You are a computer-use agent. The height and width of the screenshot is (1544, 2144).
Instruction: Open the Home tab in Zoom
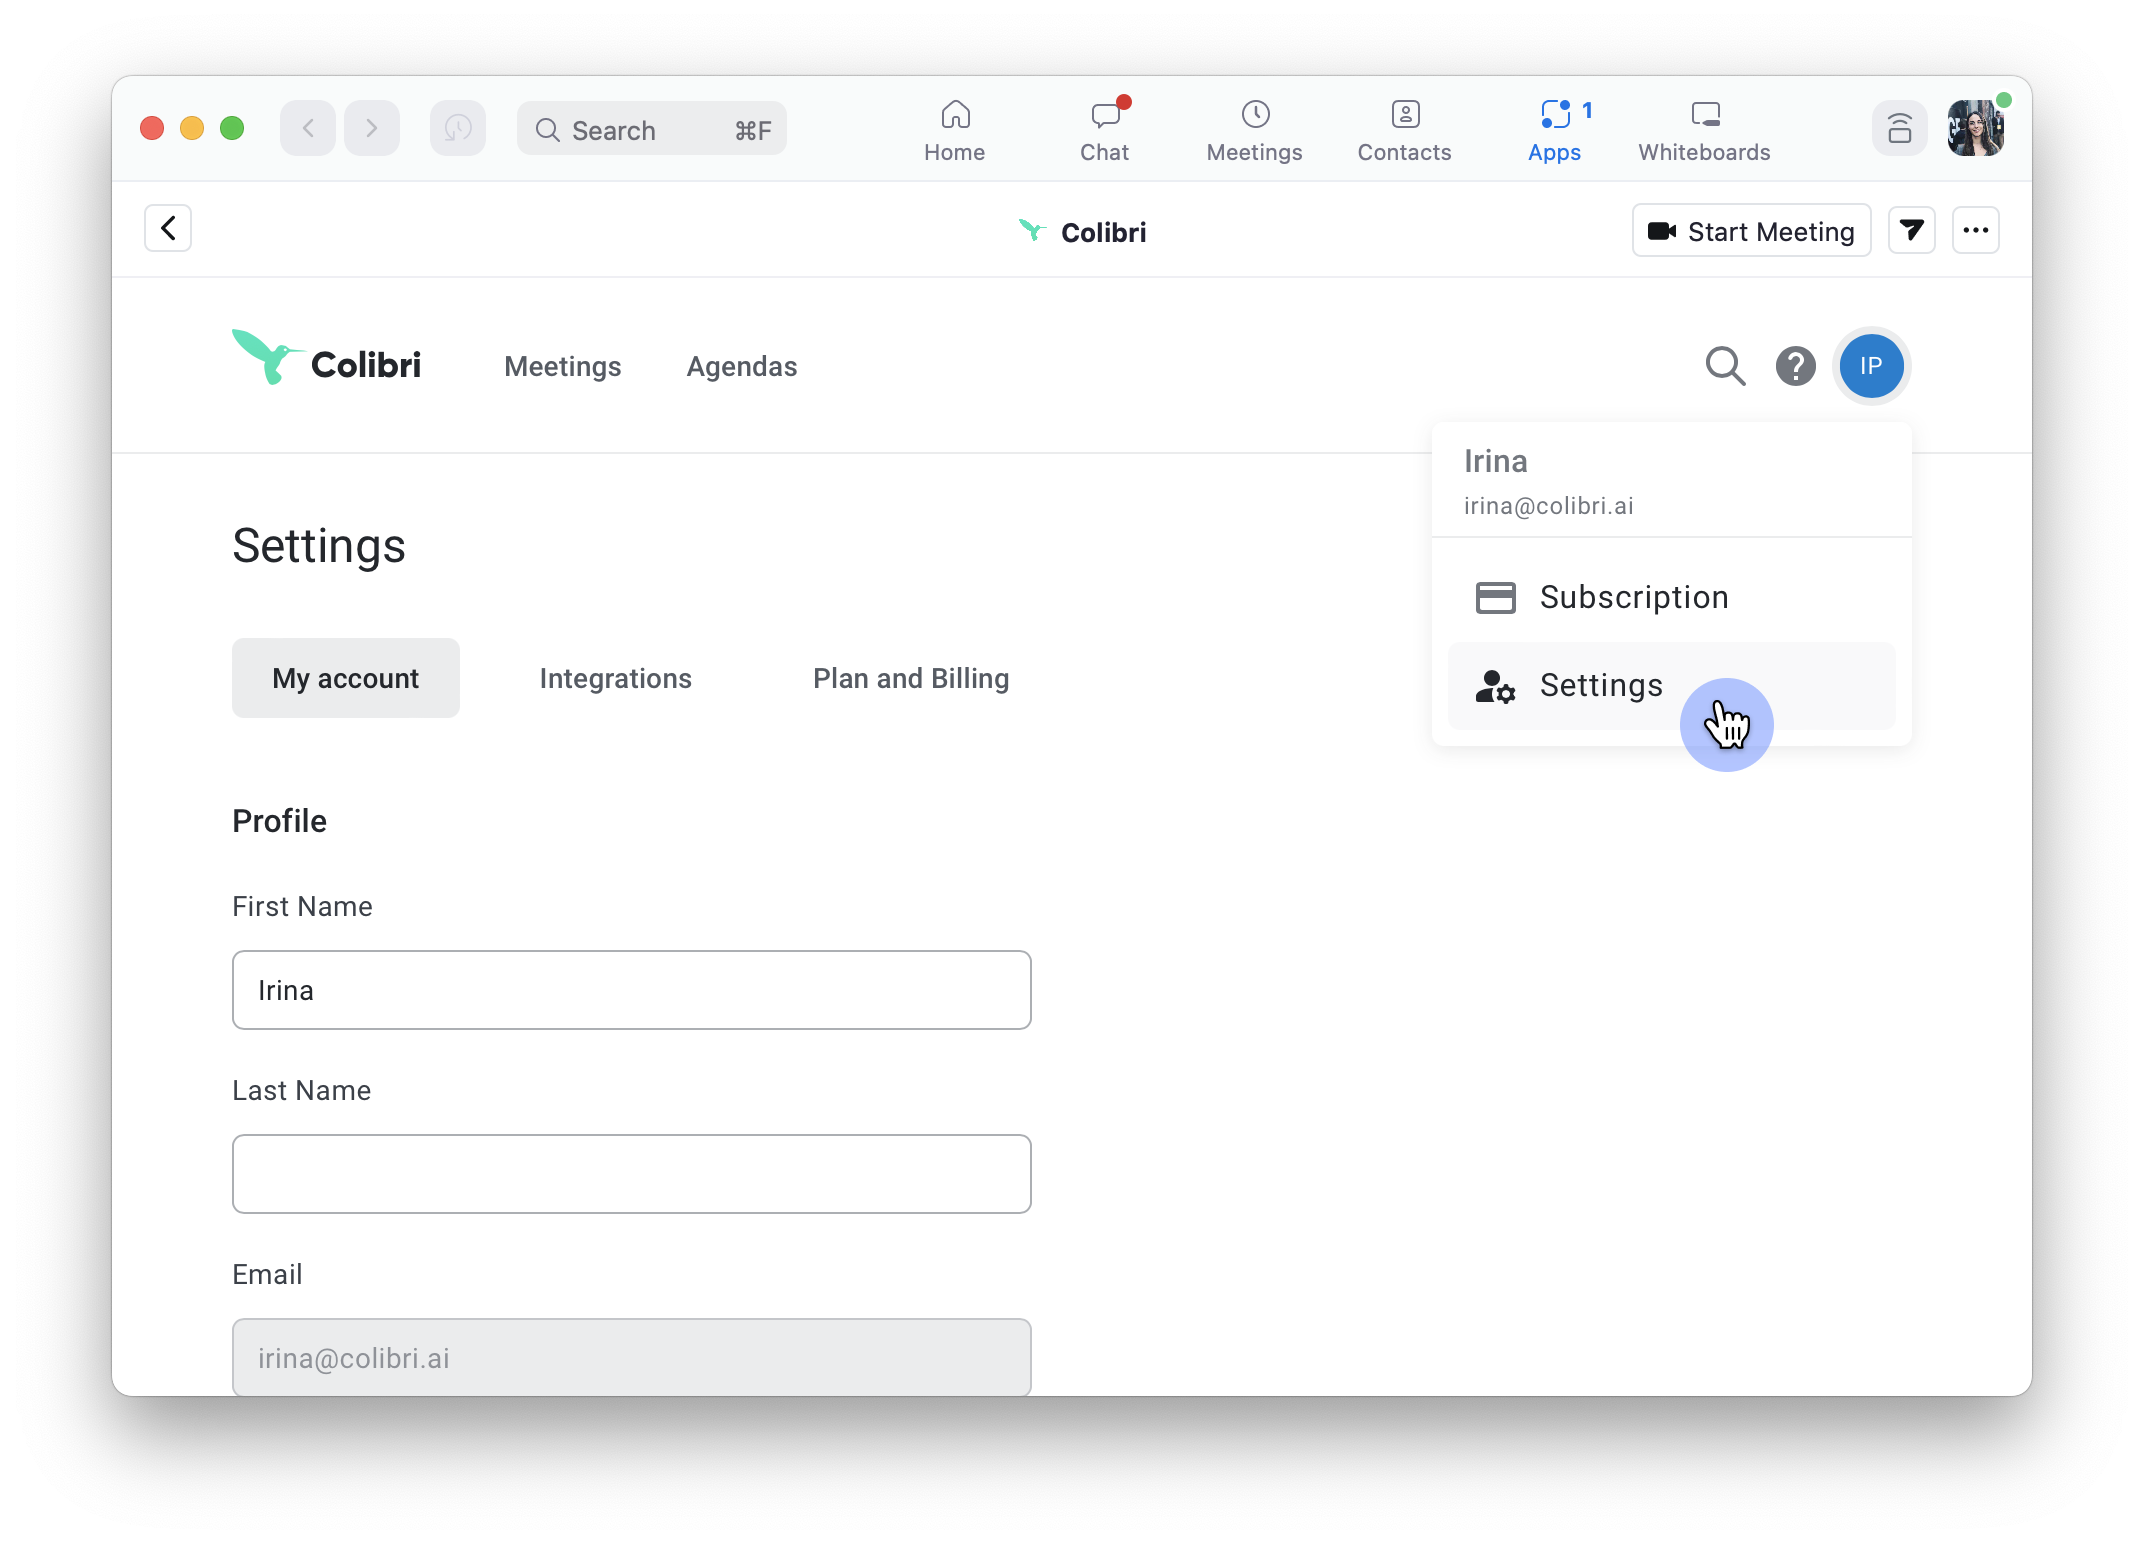(x=954, y=130)
